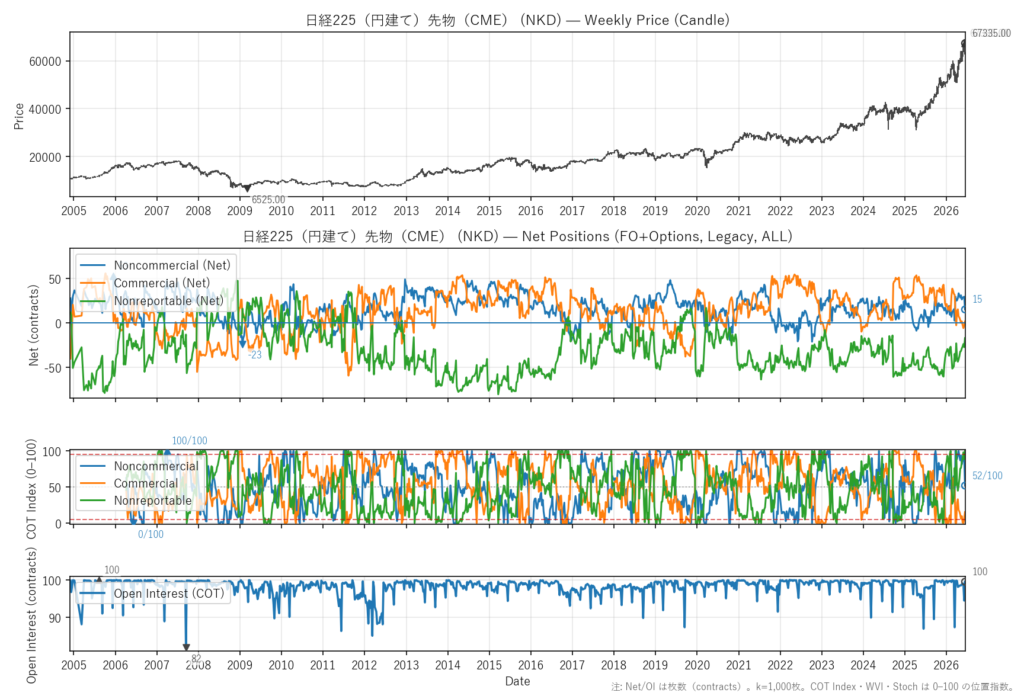Click the 2020 label on bottom date axis
1024x699 pixels.
tap(697, 665)
